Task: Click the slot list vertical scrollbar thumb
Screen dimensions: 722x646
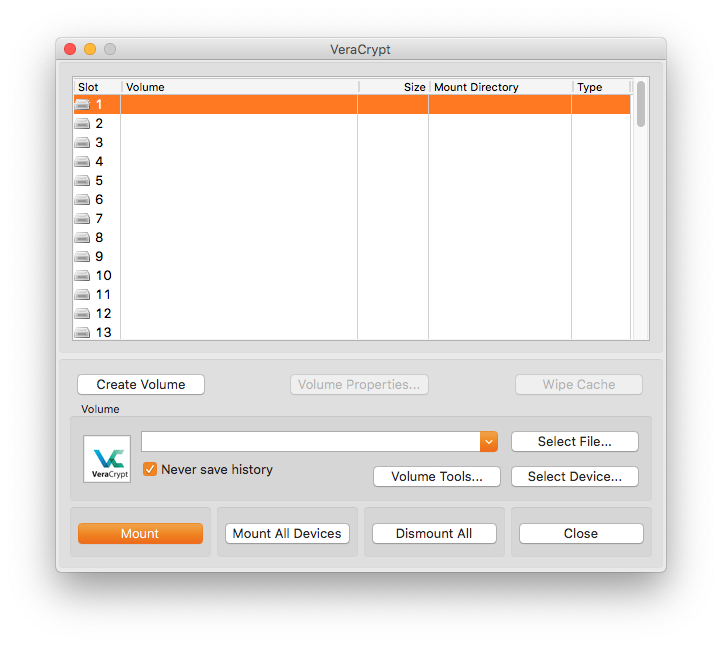Action: pyautogui.click(x=640, y=104)
